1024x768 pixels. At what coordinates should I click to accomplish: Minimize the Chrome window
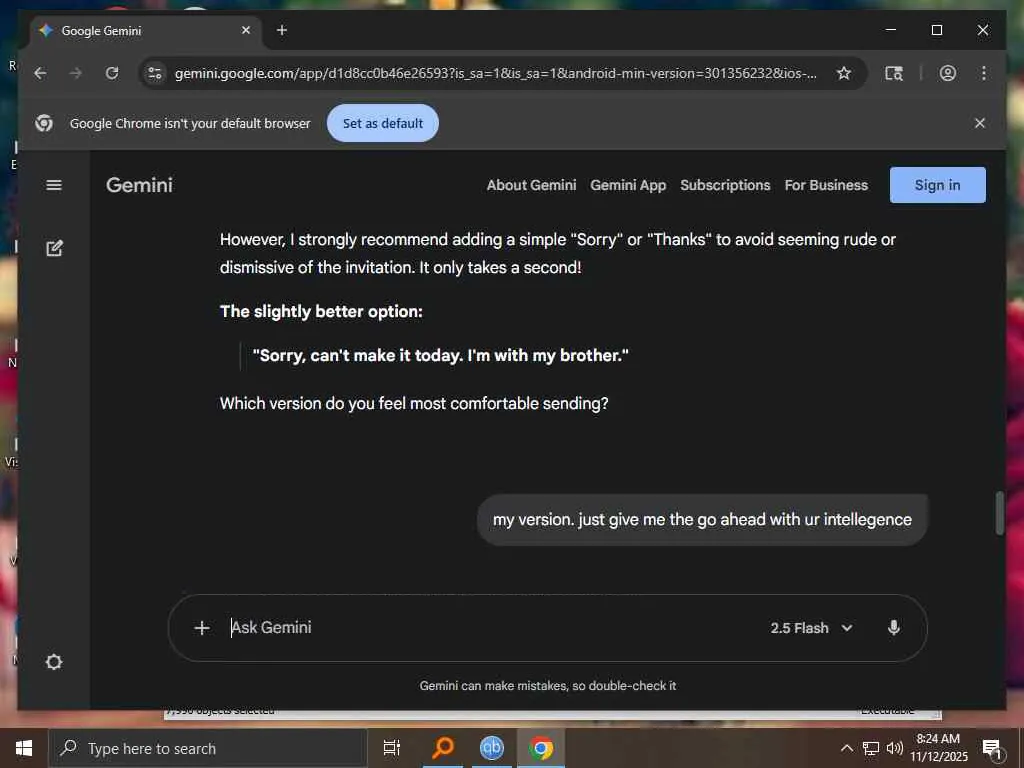pyautogui.click(x=891, y=30)
